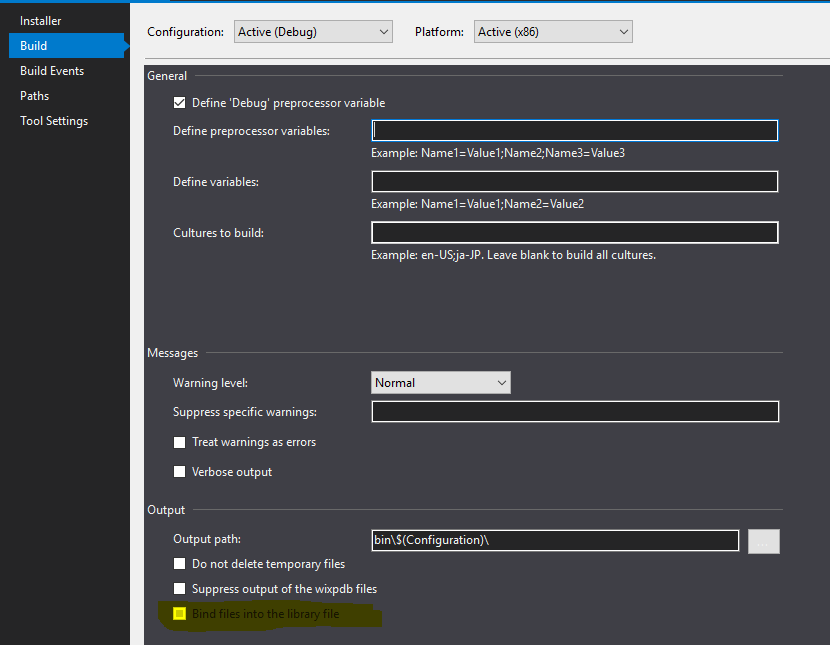
Task: Switch to the Build Events page
Action: 50,70
